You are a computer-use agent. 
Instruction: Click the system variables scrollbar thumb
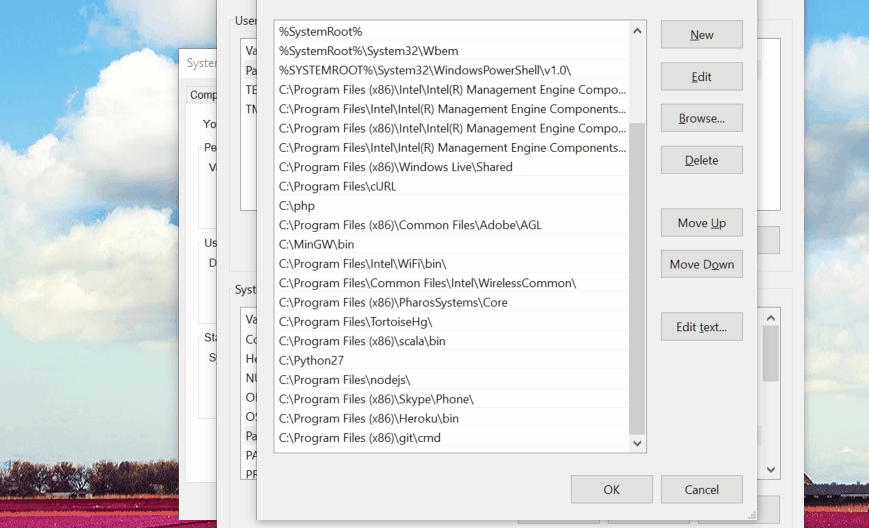click(x=771, y=353)
